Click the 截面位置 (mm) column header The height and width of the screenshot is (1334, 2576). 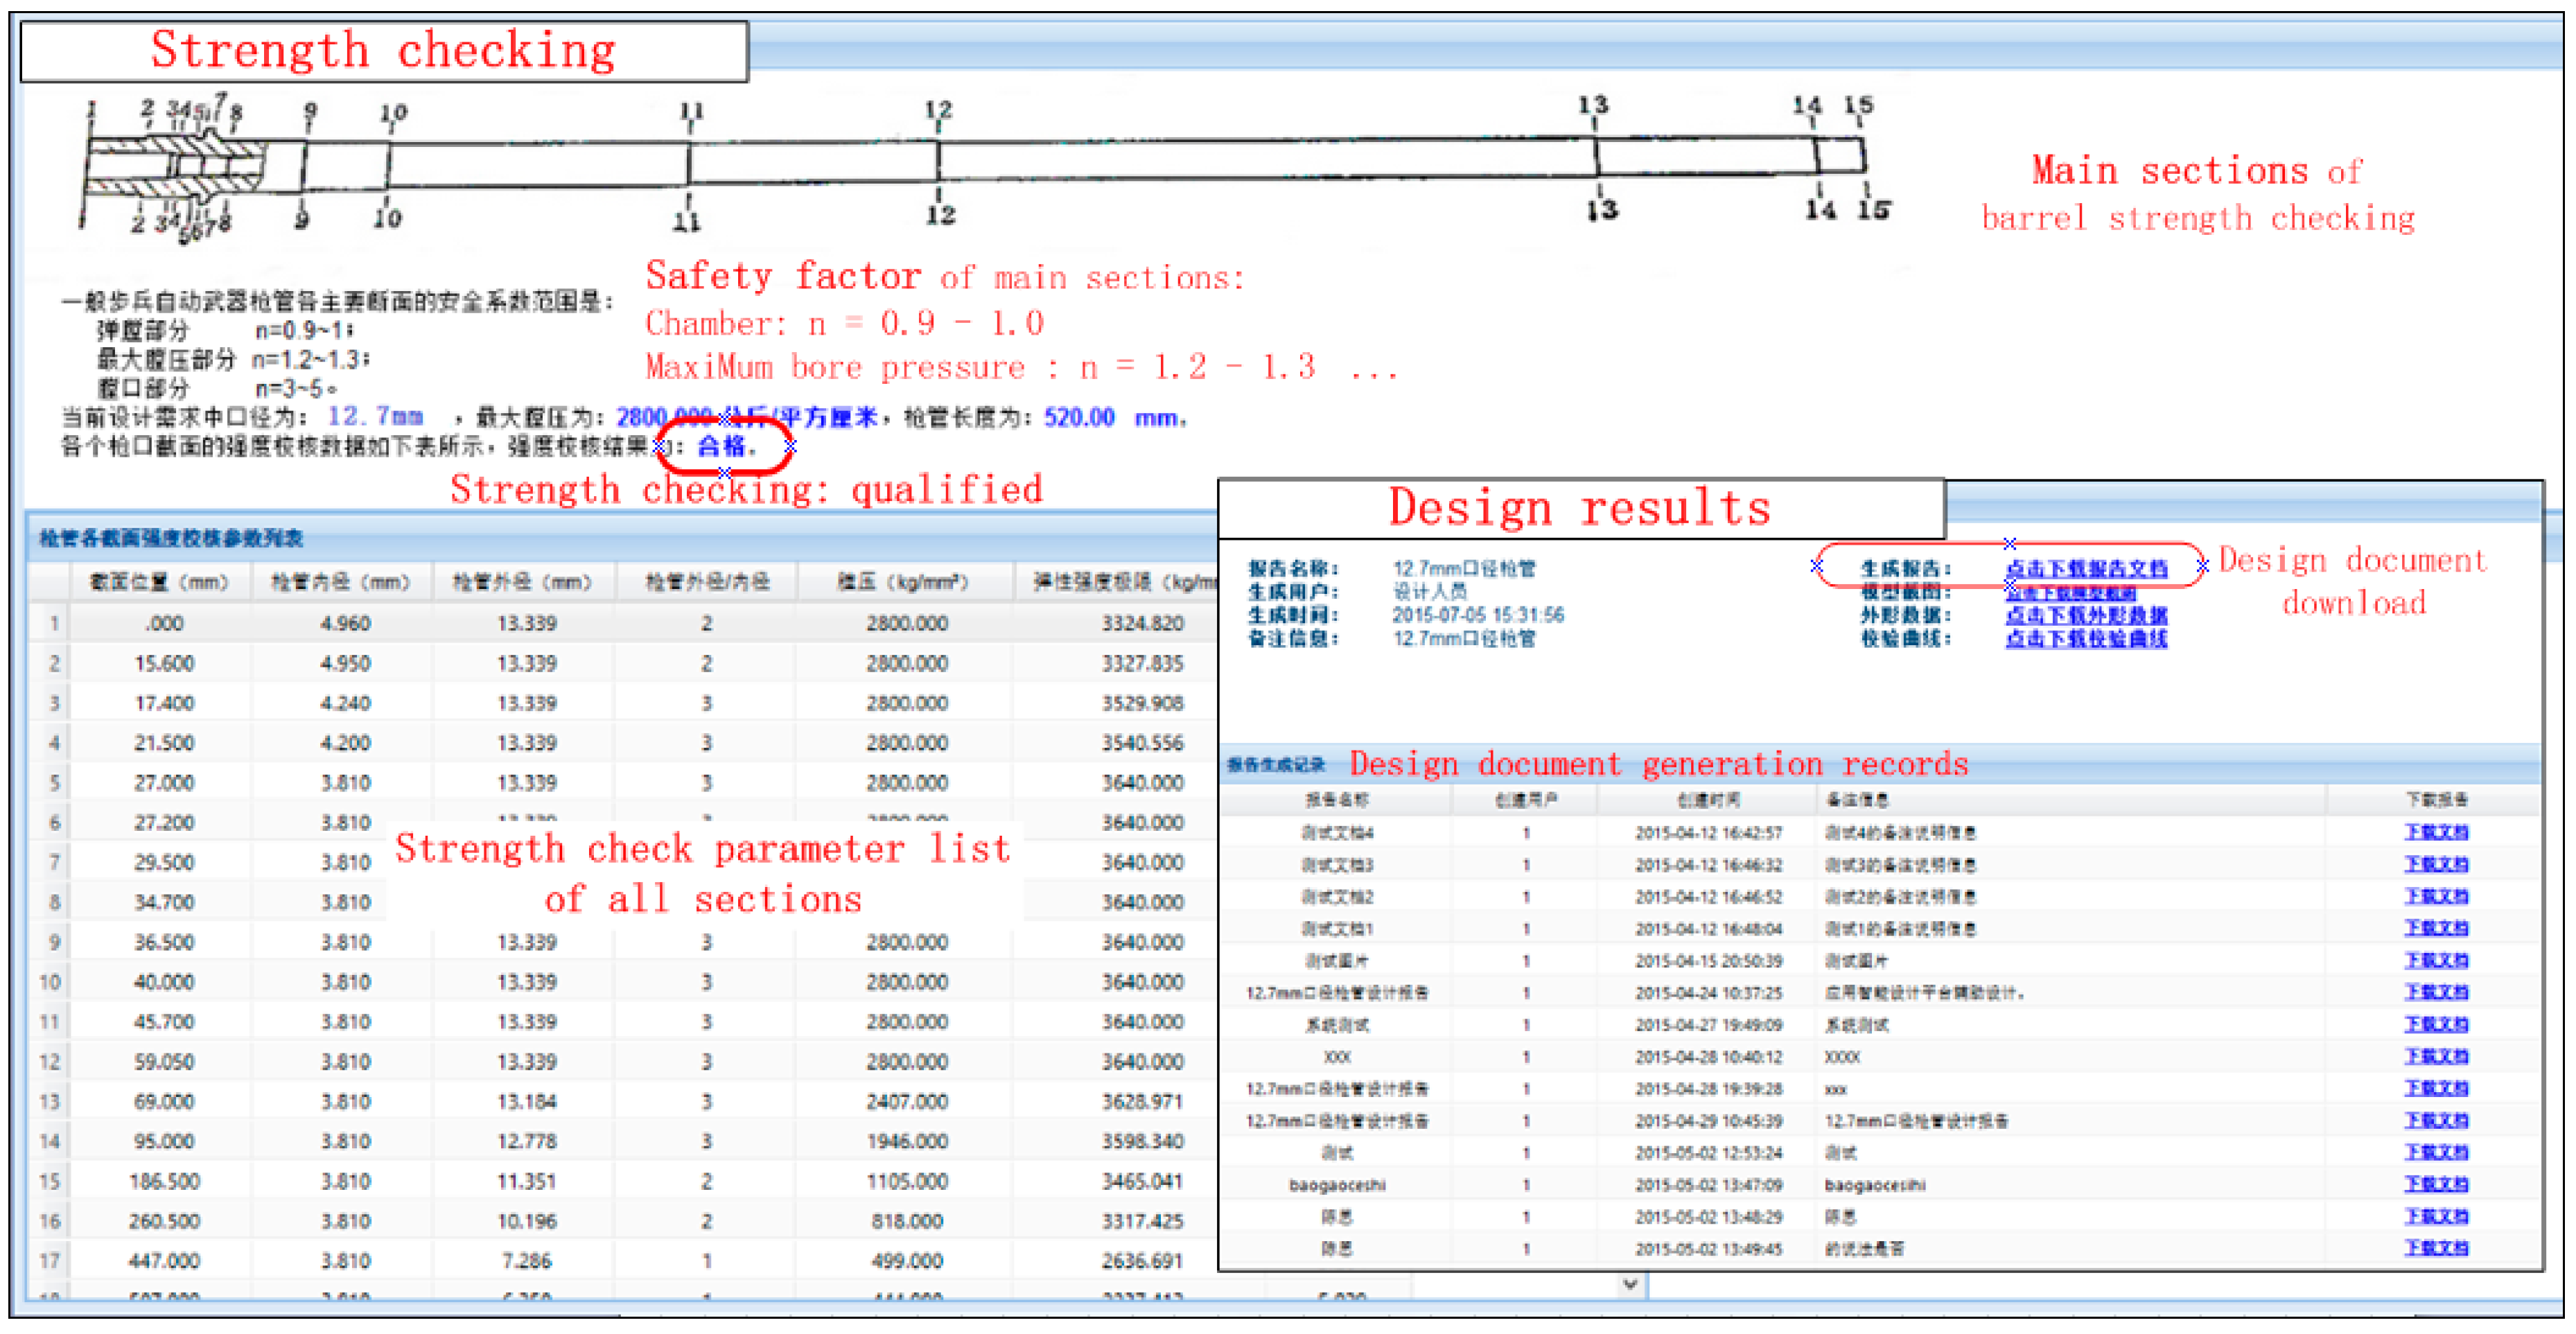(x=159, y=582)
